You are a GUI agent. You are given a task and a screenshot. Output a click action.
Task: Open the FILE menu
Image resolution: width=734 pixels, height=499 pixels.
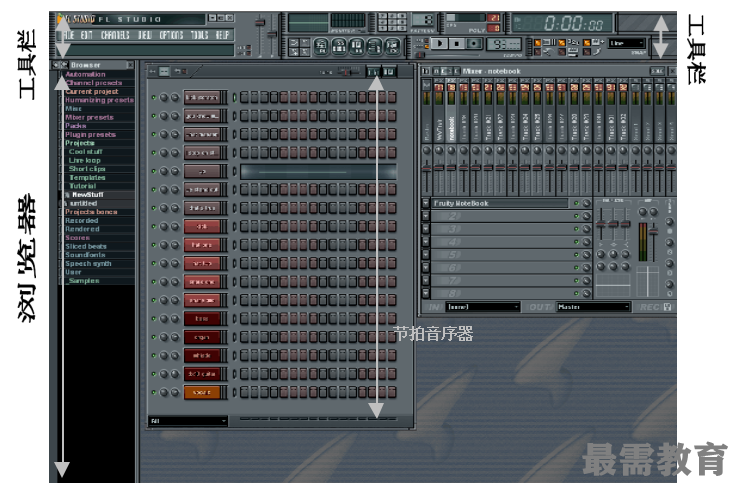click(68, 35)
